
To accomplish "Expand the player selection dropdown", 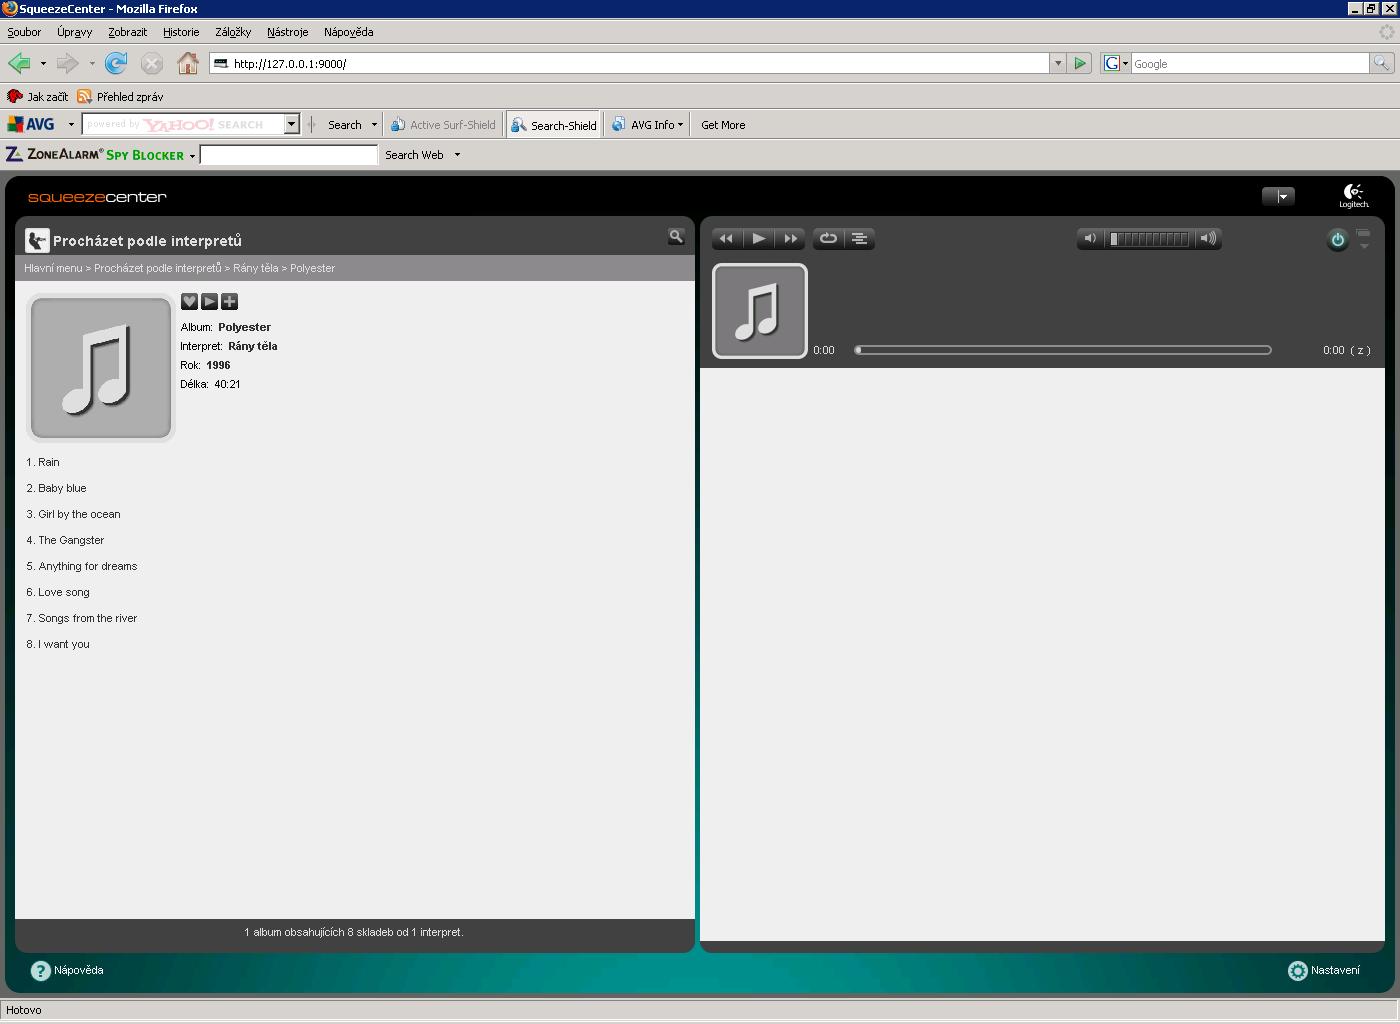I will click(1279, 197).
